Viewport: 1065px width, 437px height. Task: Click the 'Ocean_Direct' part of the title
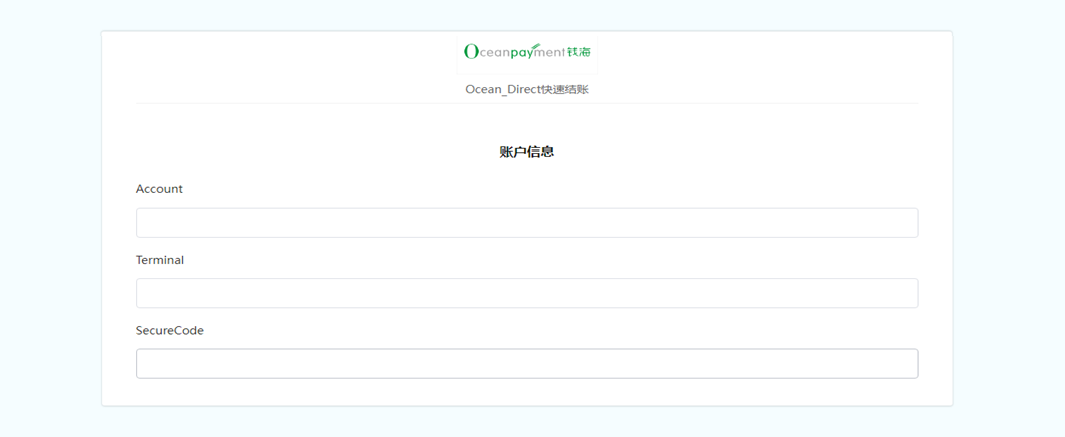coord(502,90)
